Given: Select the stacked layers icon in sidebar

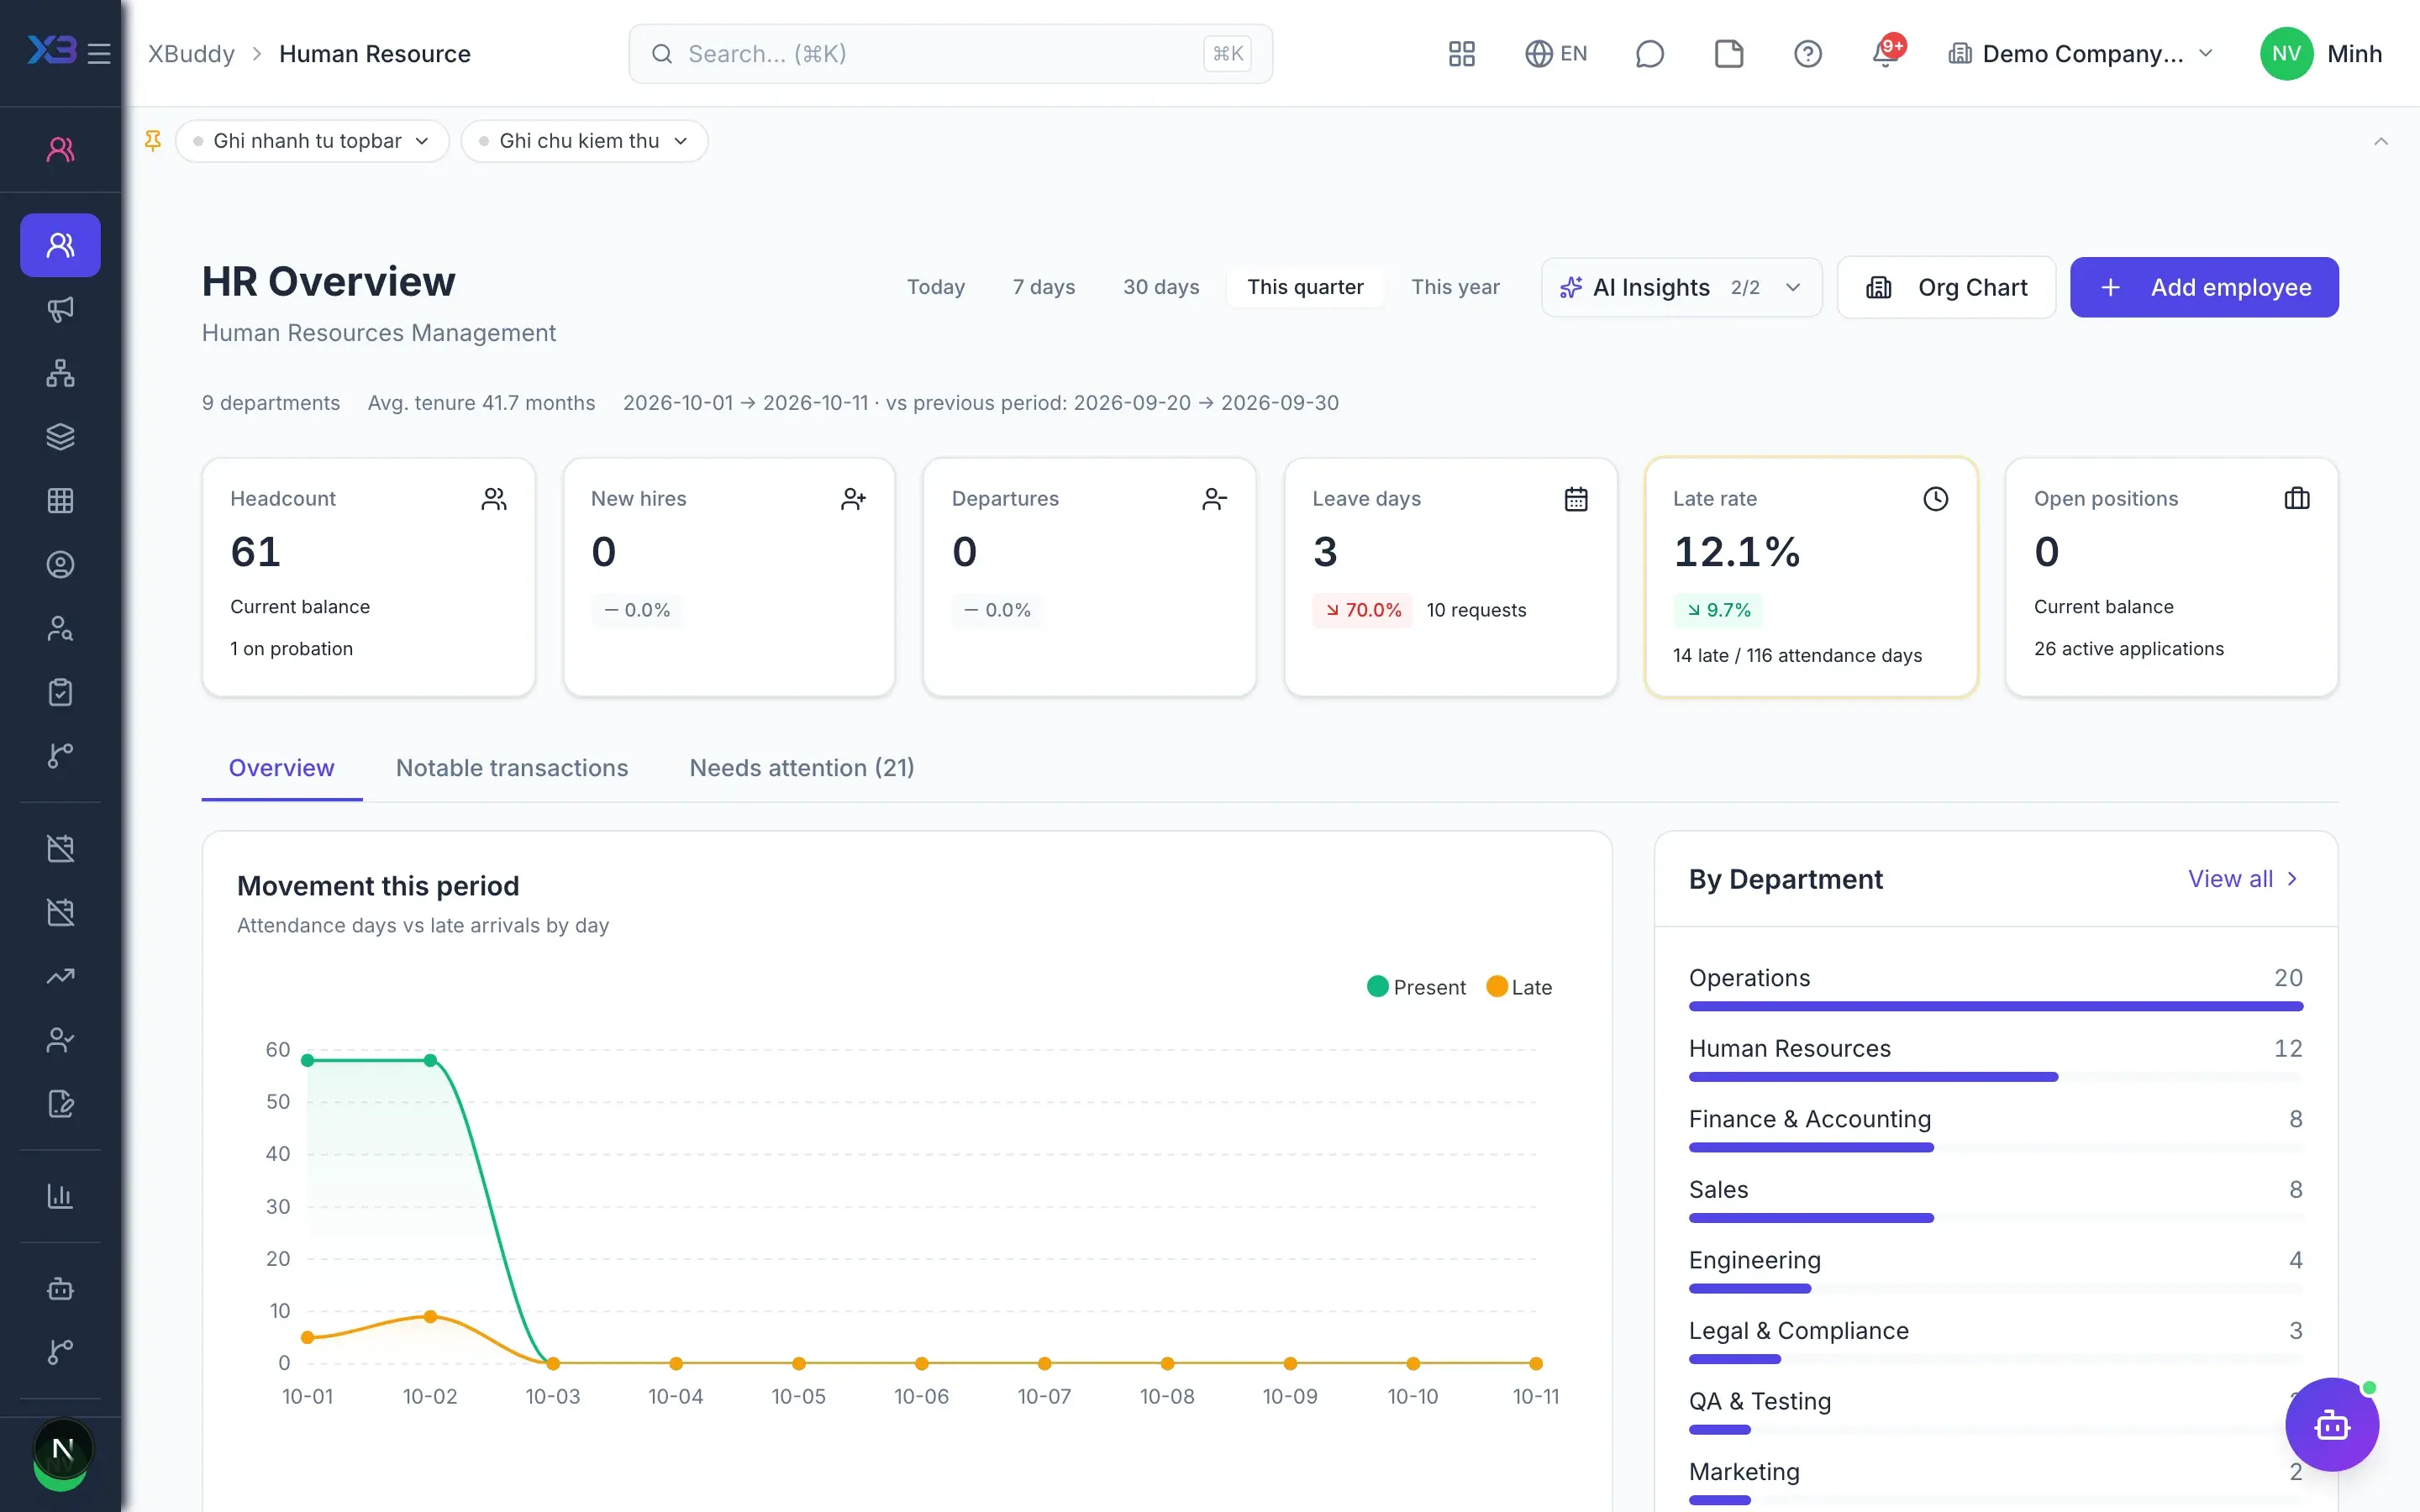Looking at the screenshot, I should pos(60,437).
